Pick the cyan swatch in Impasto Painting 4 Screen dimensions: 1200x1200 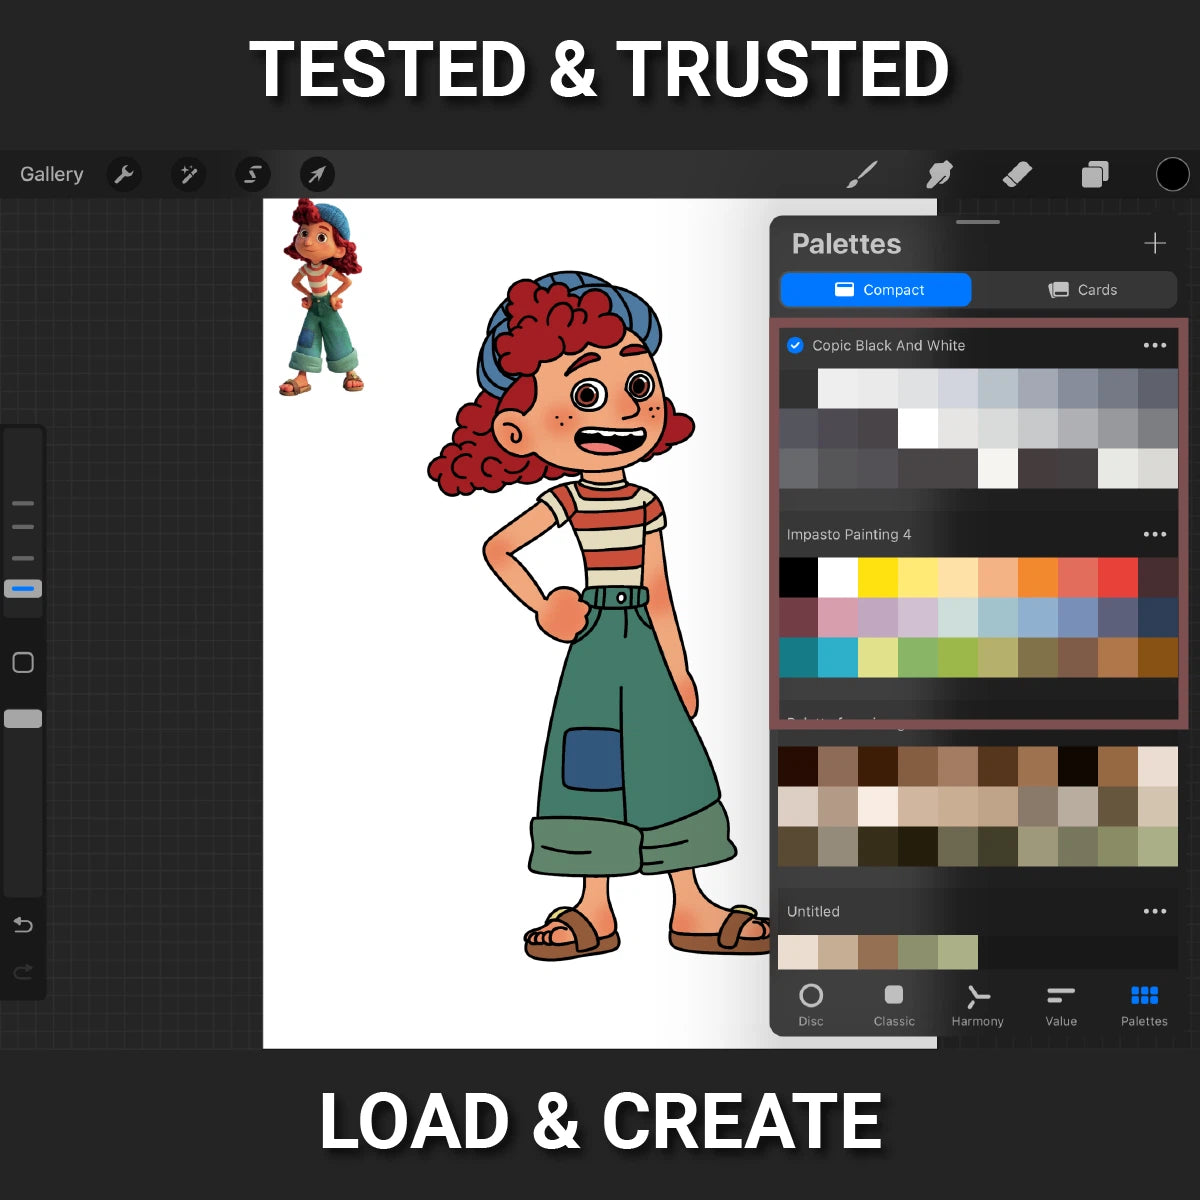(x=838, y=657)
